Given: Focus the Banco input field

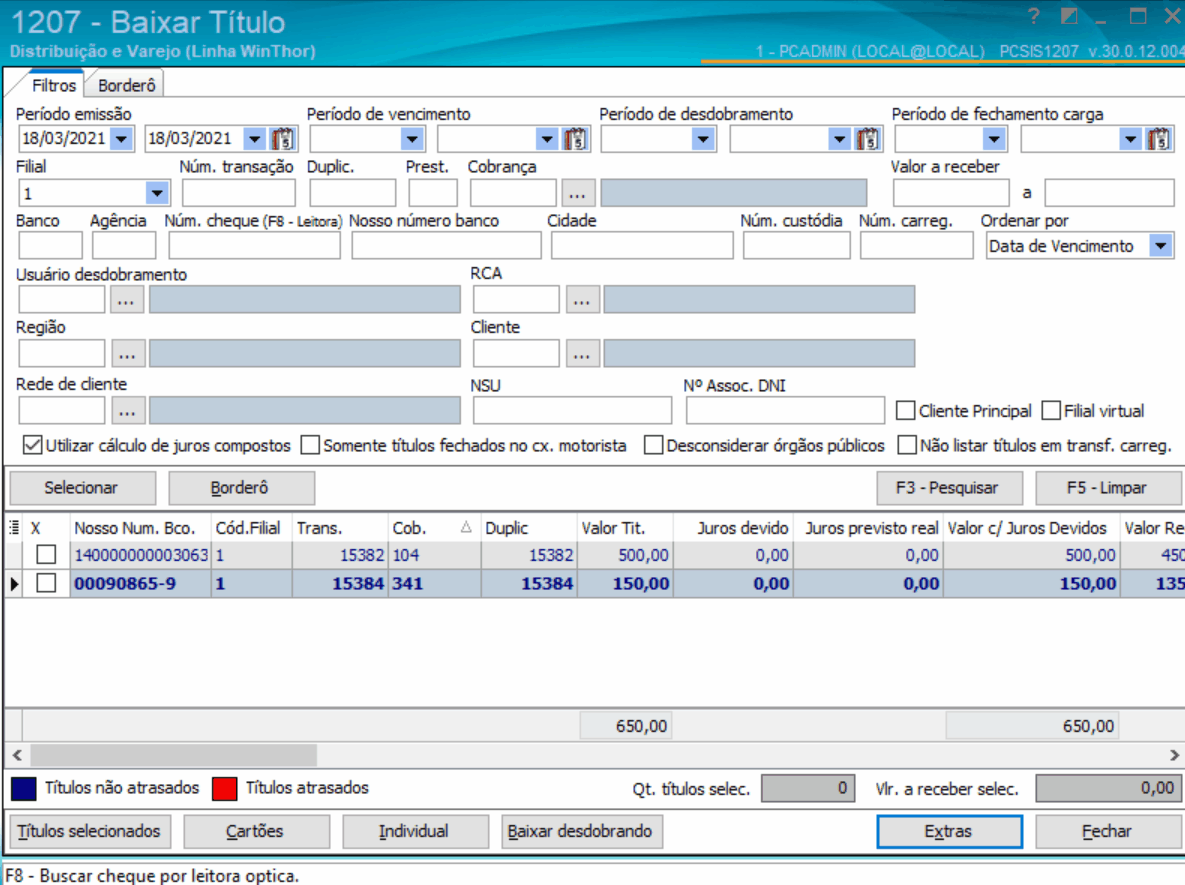Looking at the screenshot, I should (x=50, y=246).
